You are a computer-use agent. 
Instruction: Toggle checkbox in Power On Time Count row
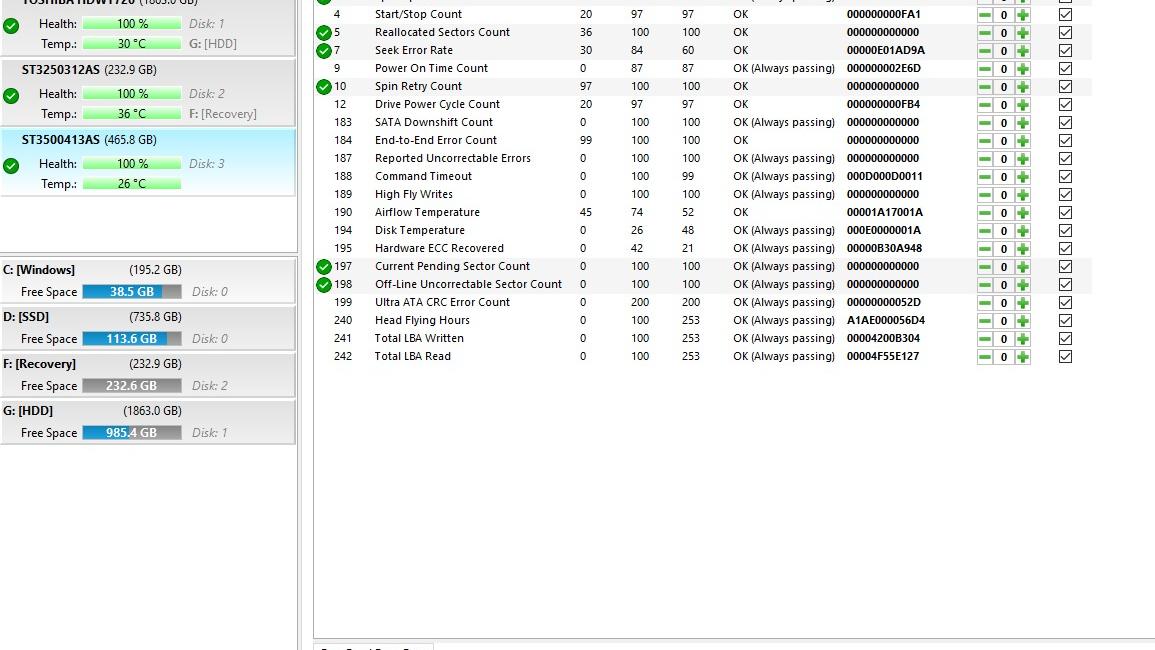click(1065, 69)
